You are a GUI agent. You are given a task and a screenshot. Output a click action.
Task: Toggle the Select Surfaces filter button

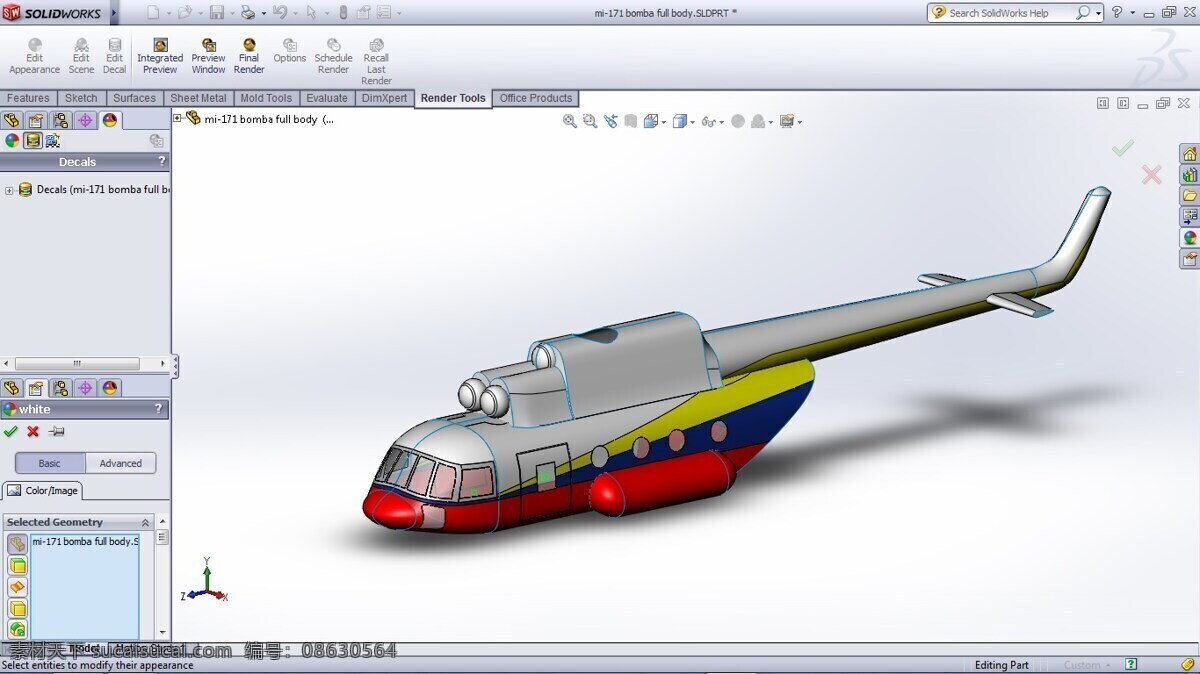point(18,587)
